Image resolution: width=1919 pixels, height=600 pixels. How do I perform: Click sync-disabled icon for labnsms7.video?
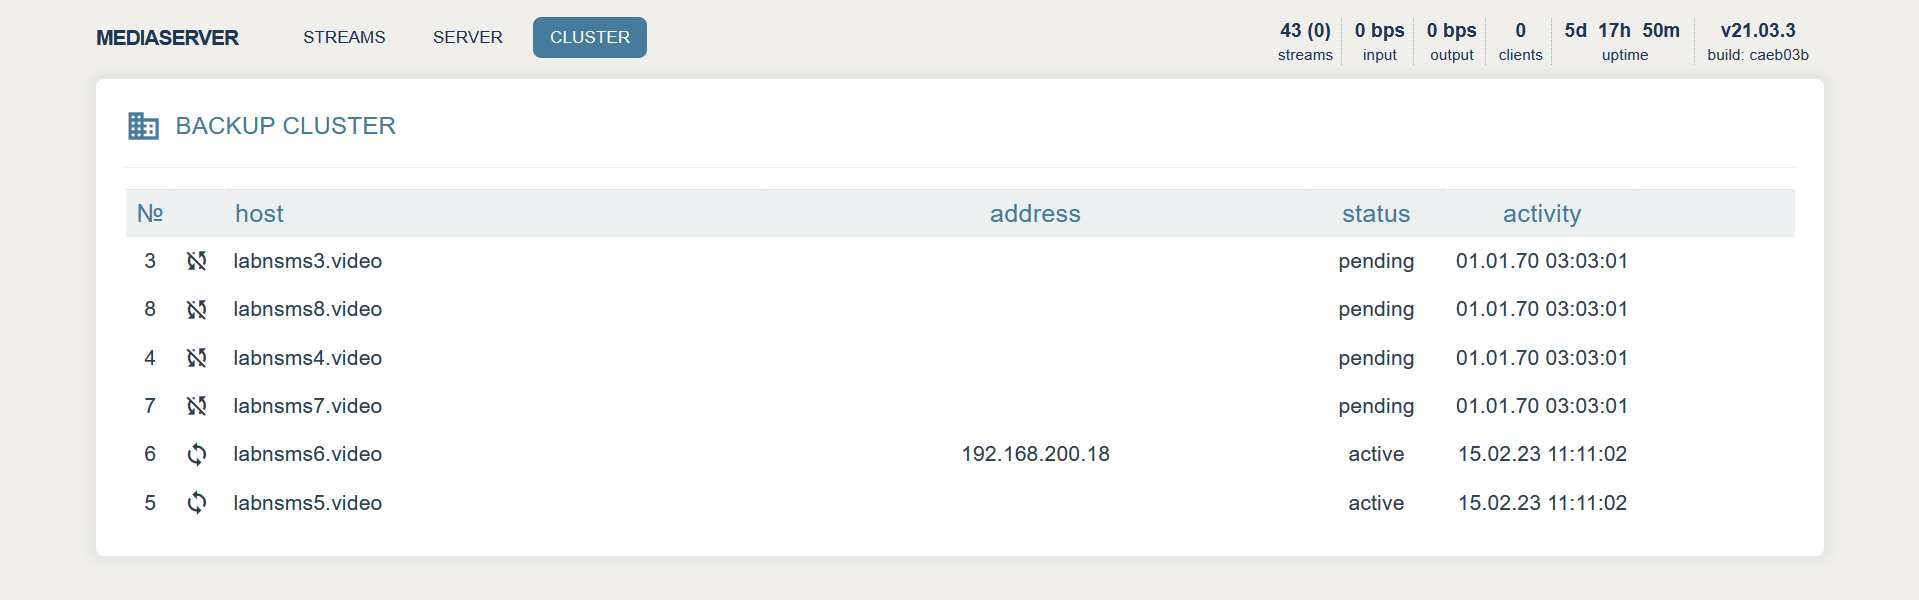point(197,406)
